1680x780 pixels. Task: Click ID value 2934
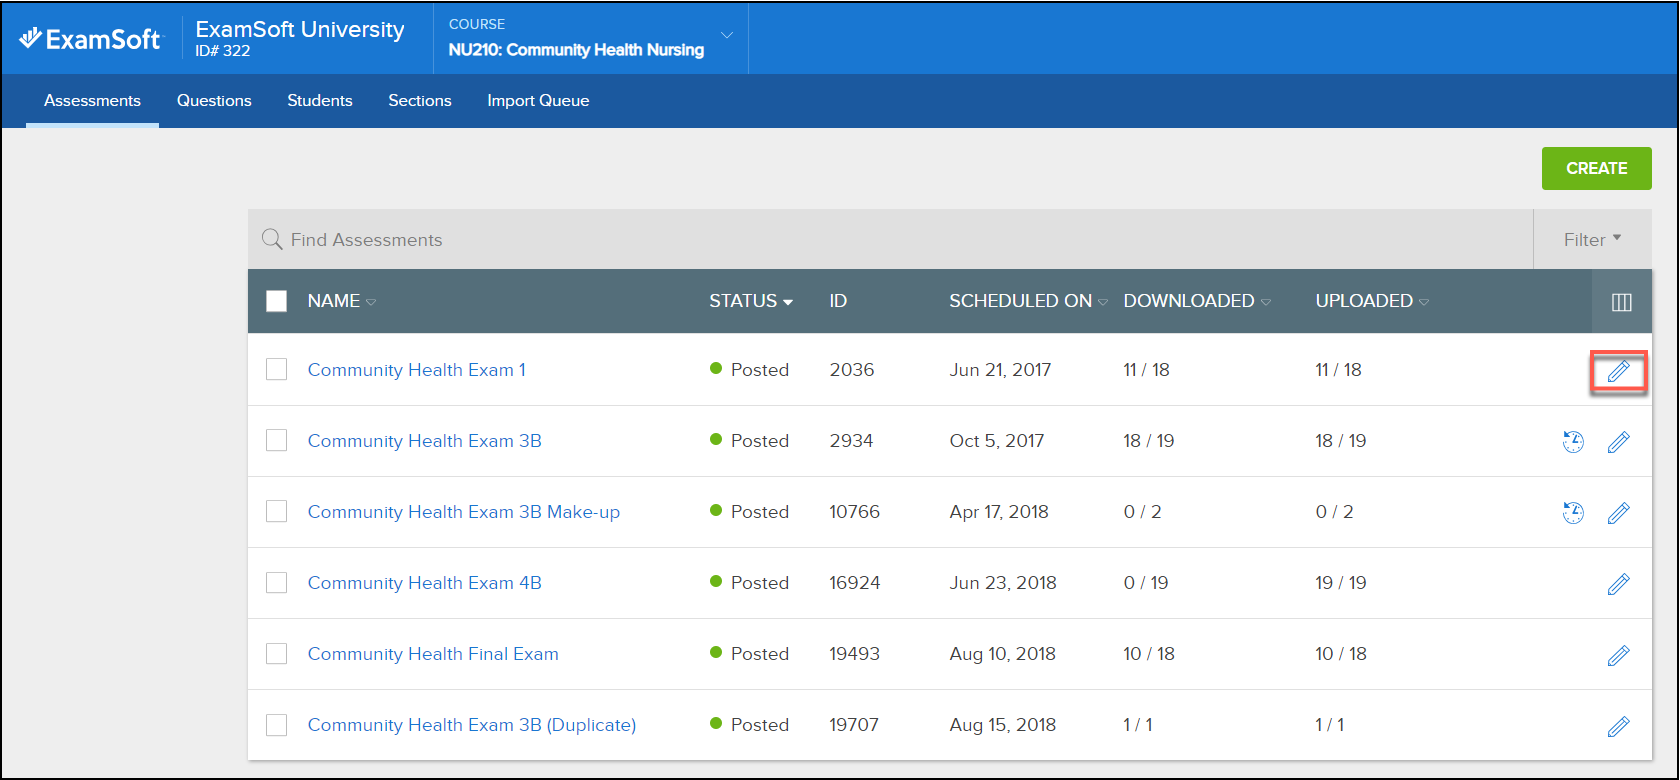tap(851, 441)
